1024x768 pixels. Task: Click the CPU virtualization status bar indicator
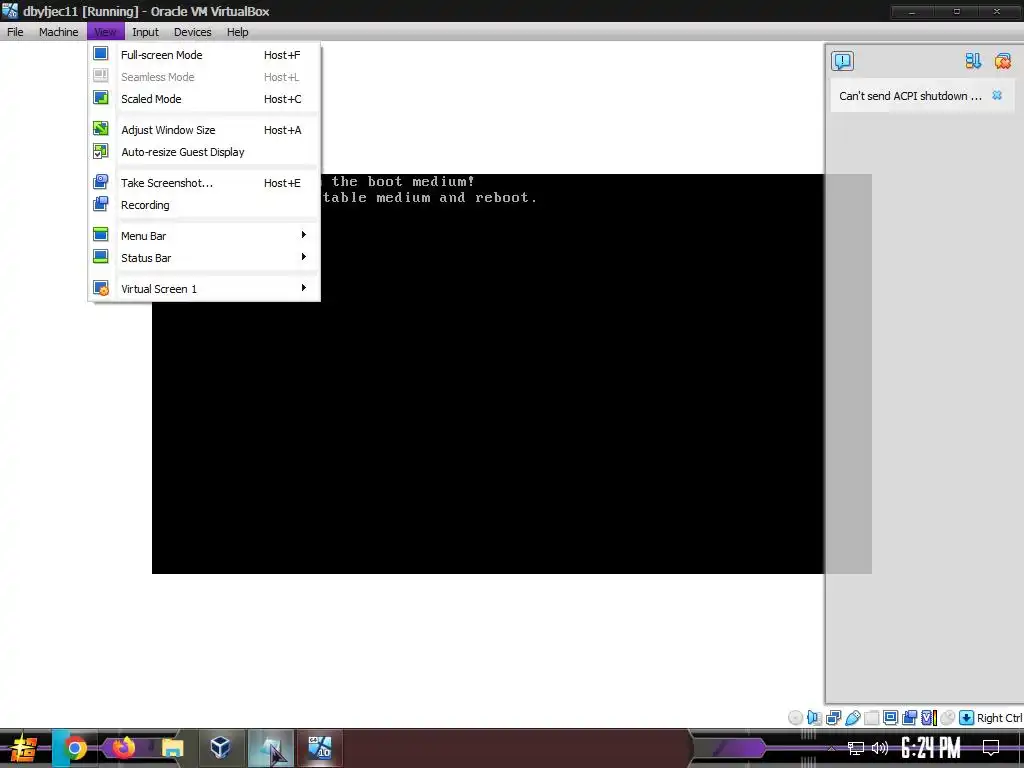coord(928,718)
